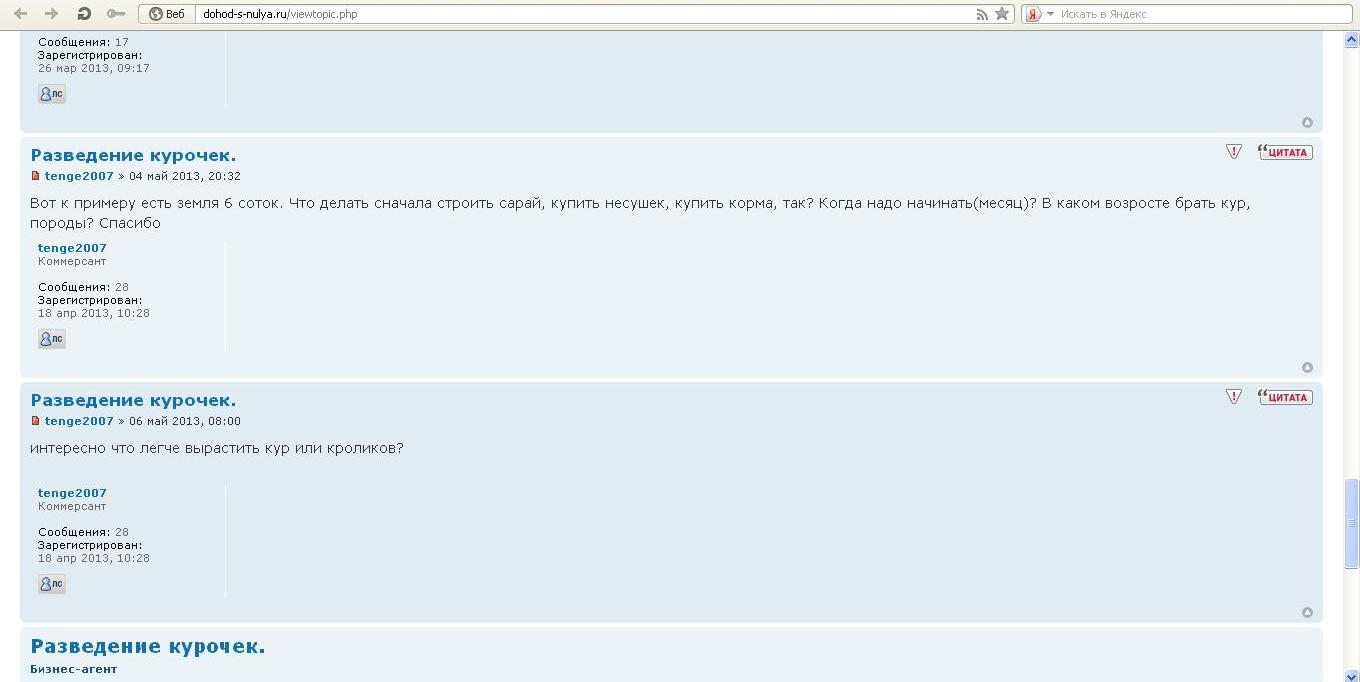1360x682 pixels.
Task: Open tenge2007 author link beside 04 май 2013
Action: coord(79,176)
